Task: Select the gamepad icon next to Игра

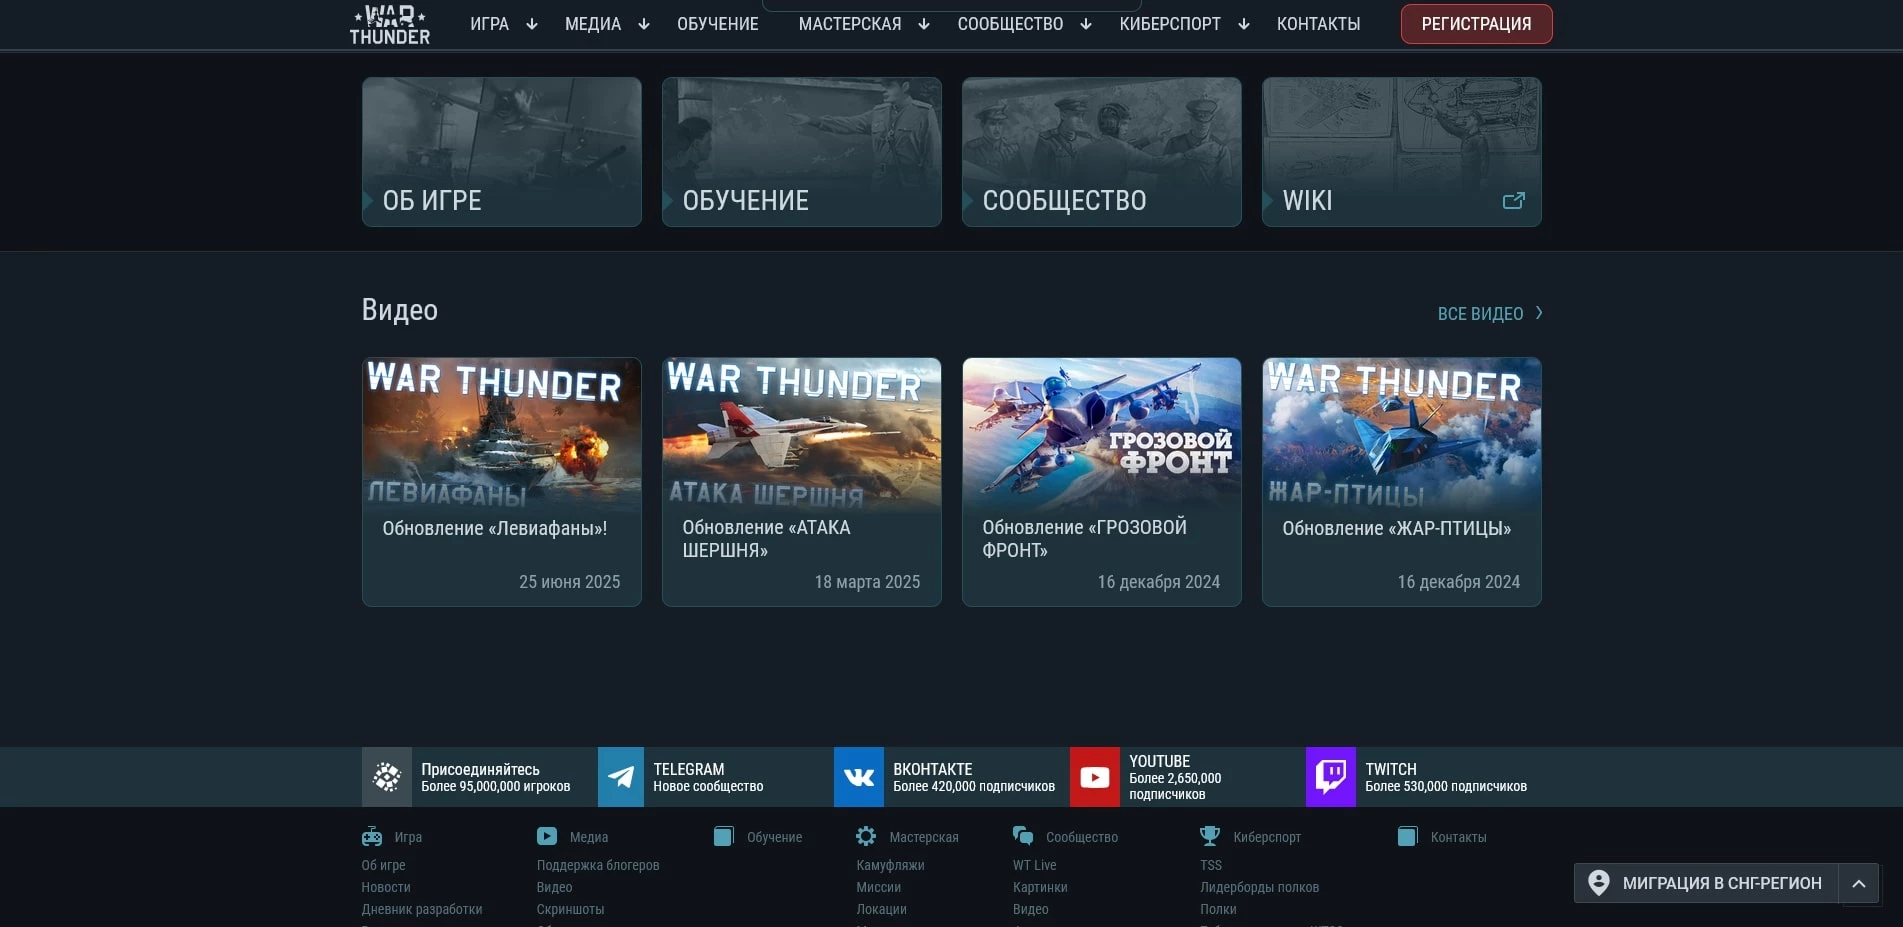Action: coord(371,836)
